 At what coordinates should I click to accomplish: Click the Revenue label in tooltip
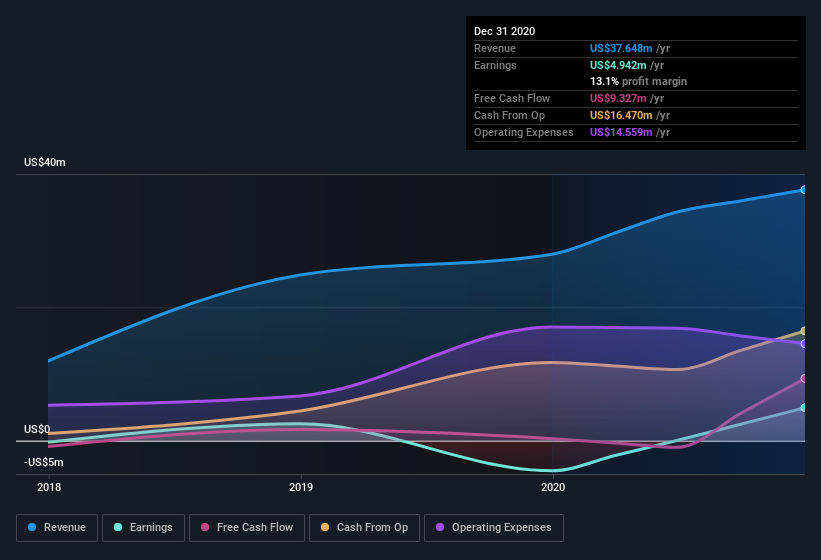(495, 48)
